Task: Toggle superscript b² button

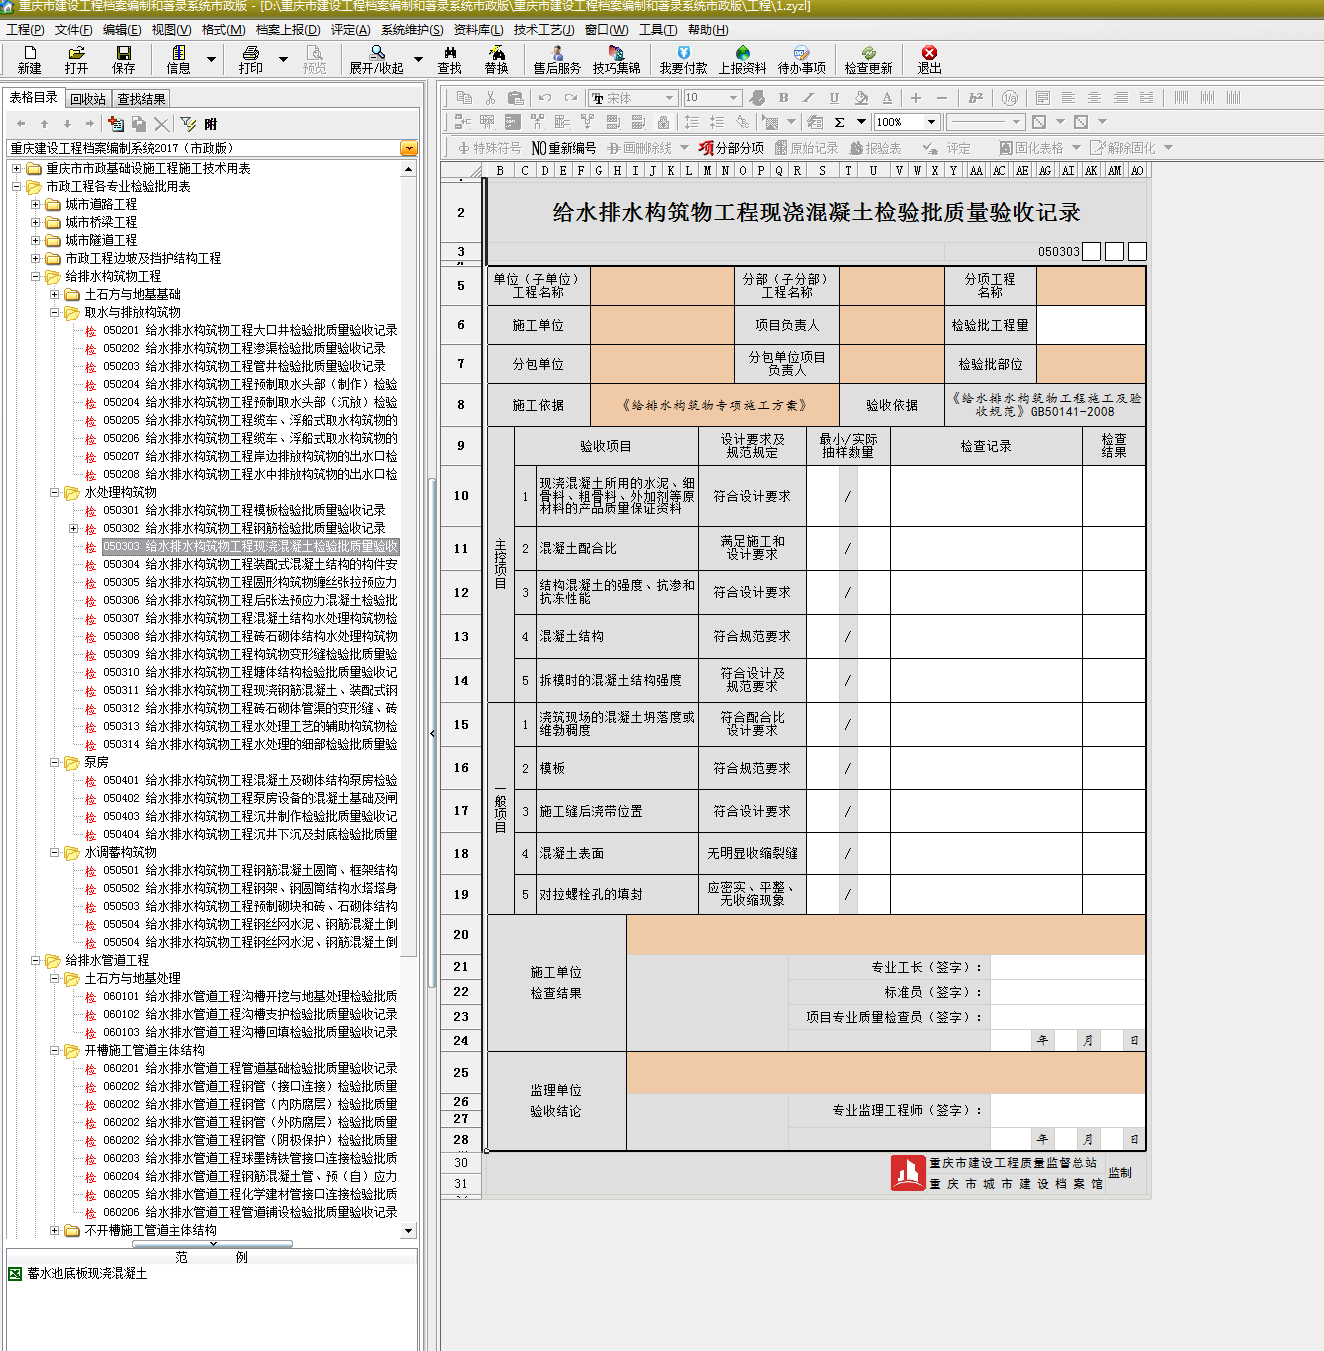Action: tap(976, 98)
